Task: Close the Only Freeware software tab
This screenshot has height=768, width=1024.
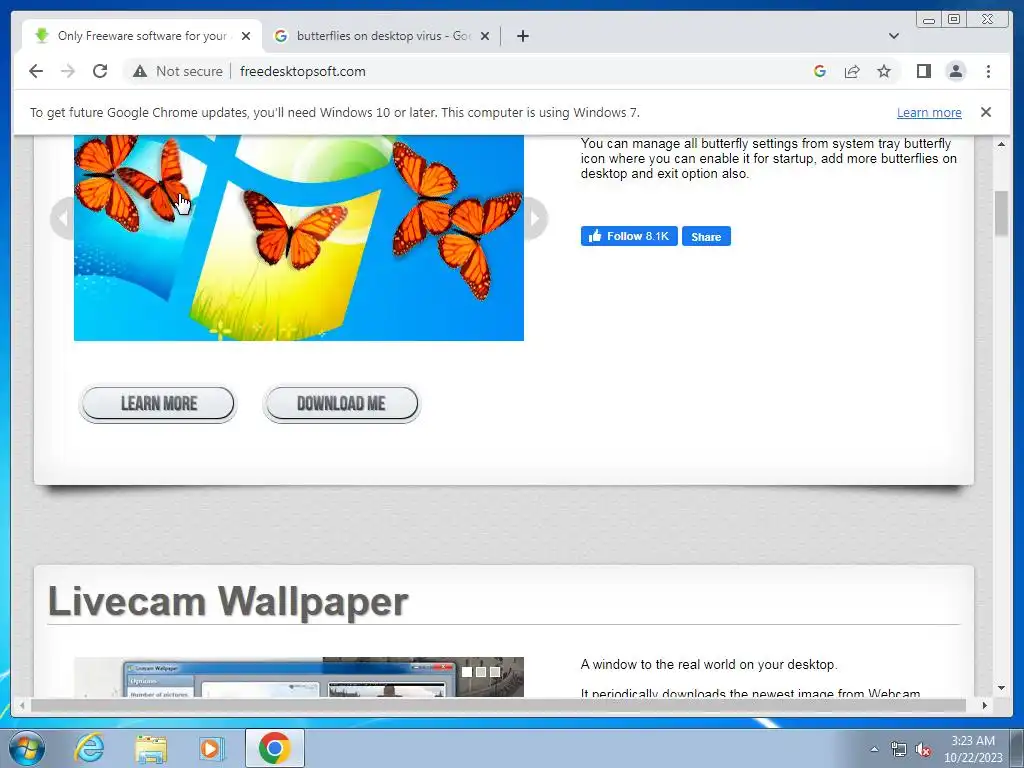Action: tap(246, 36)
